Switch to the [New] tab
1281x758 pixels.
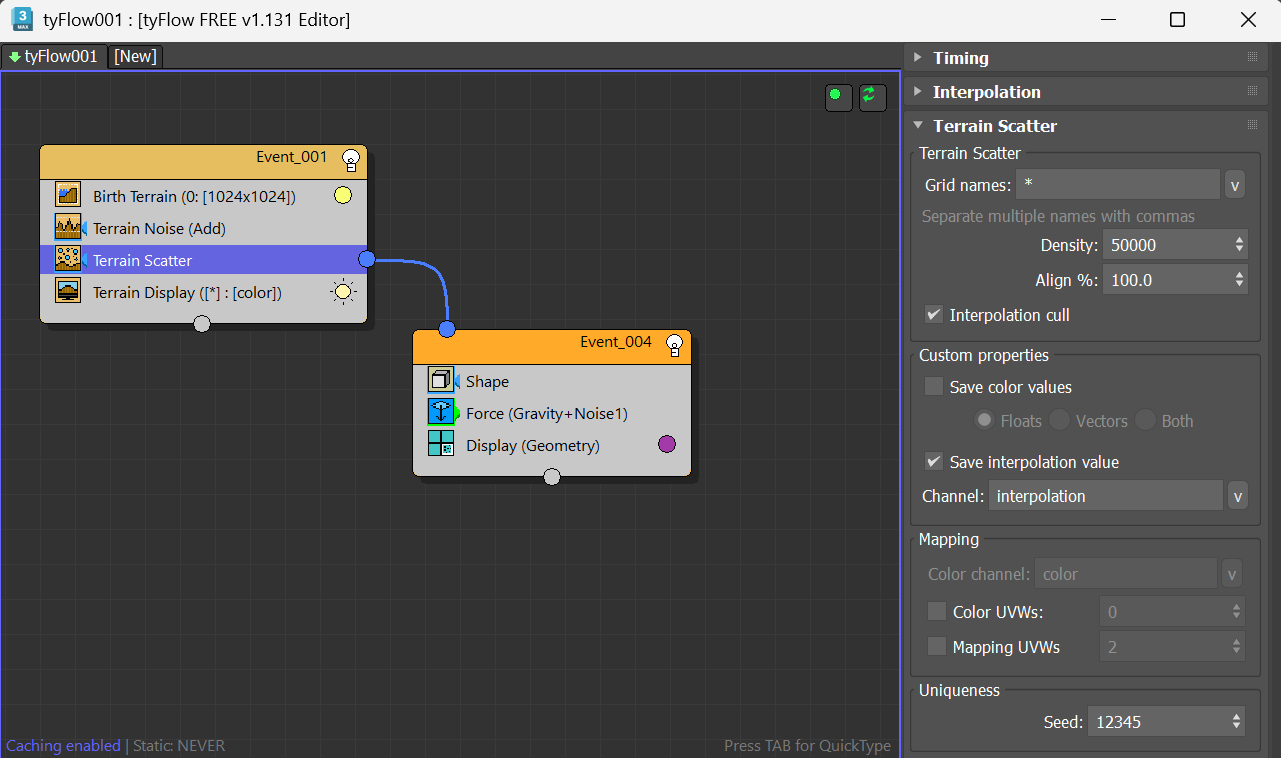135,57
